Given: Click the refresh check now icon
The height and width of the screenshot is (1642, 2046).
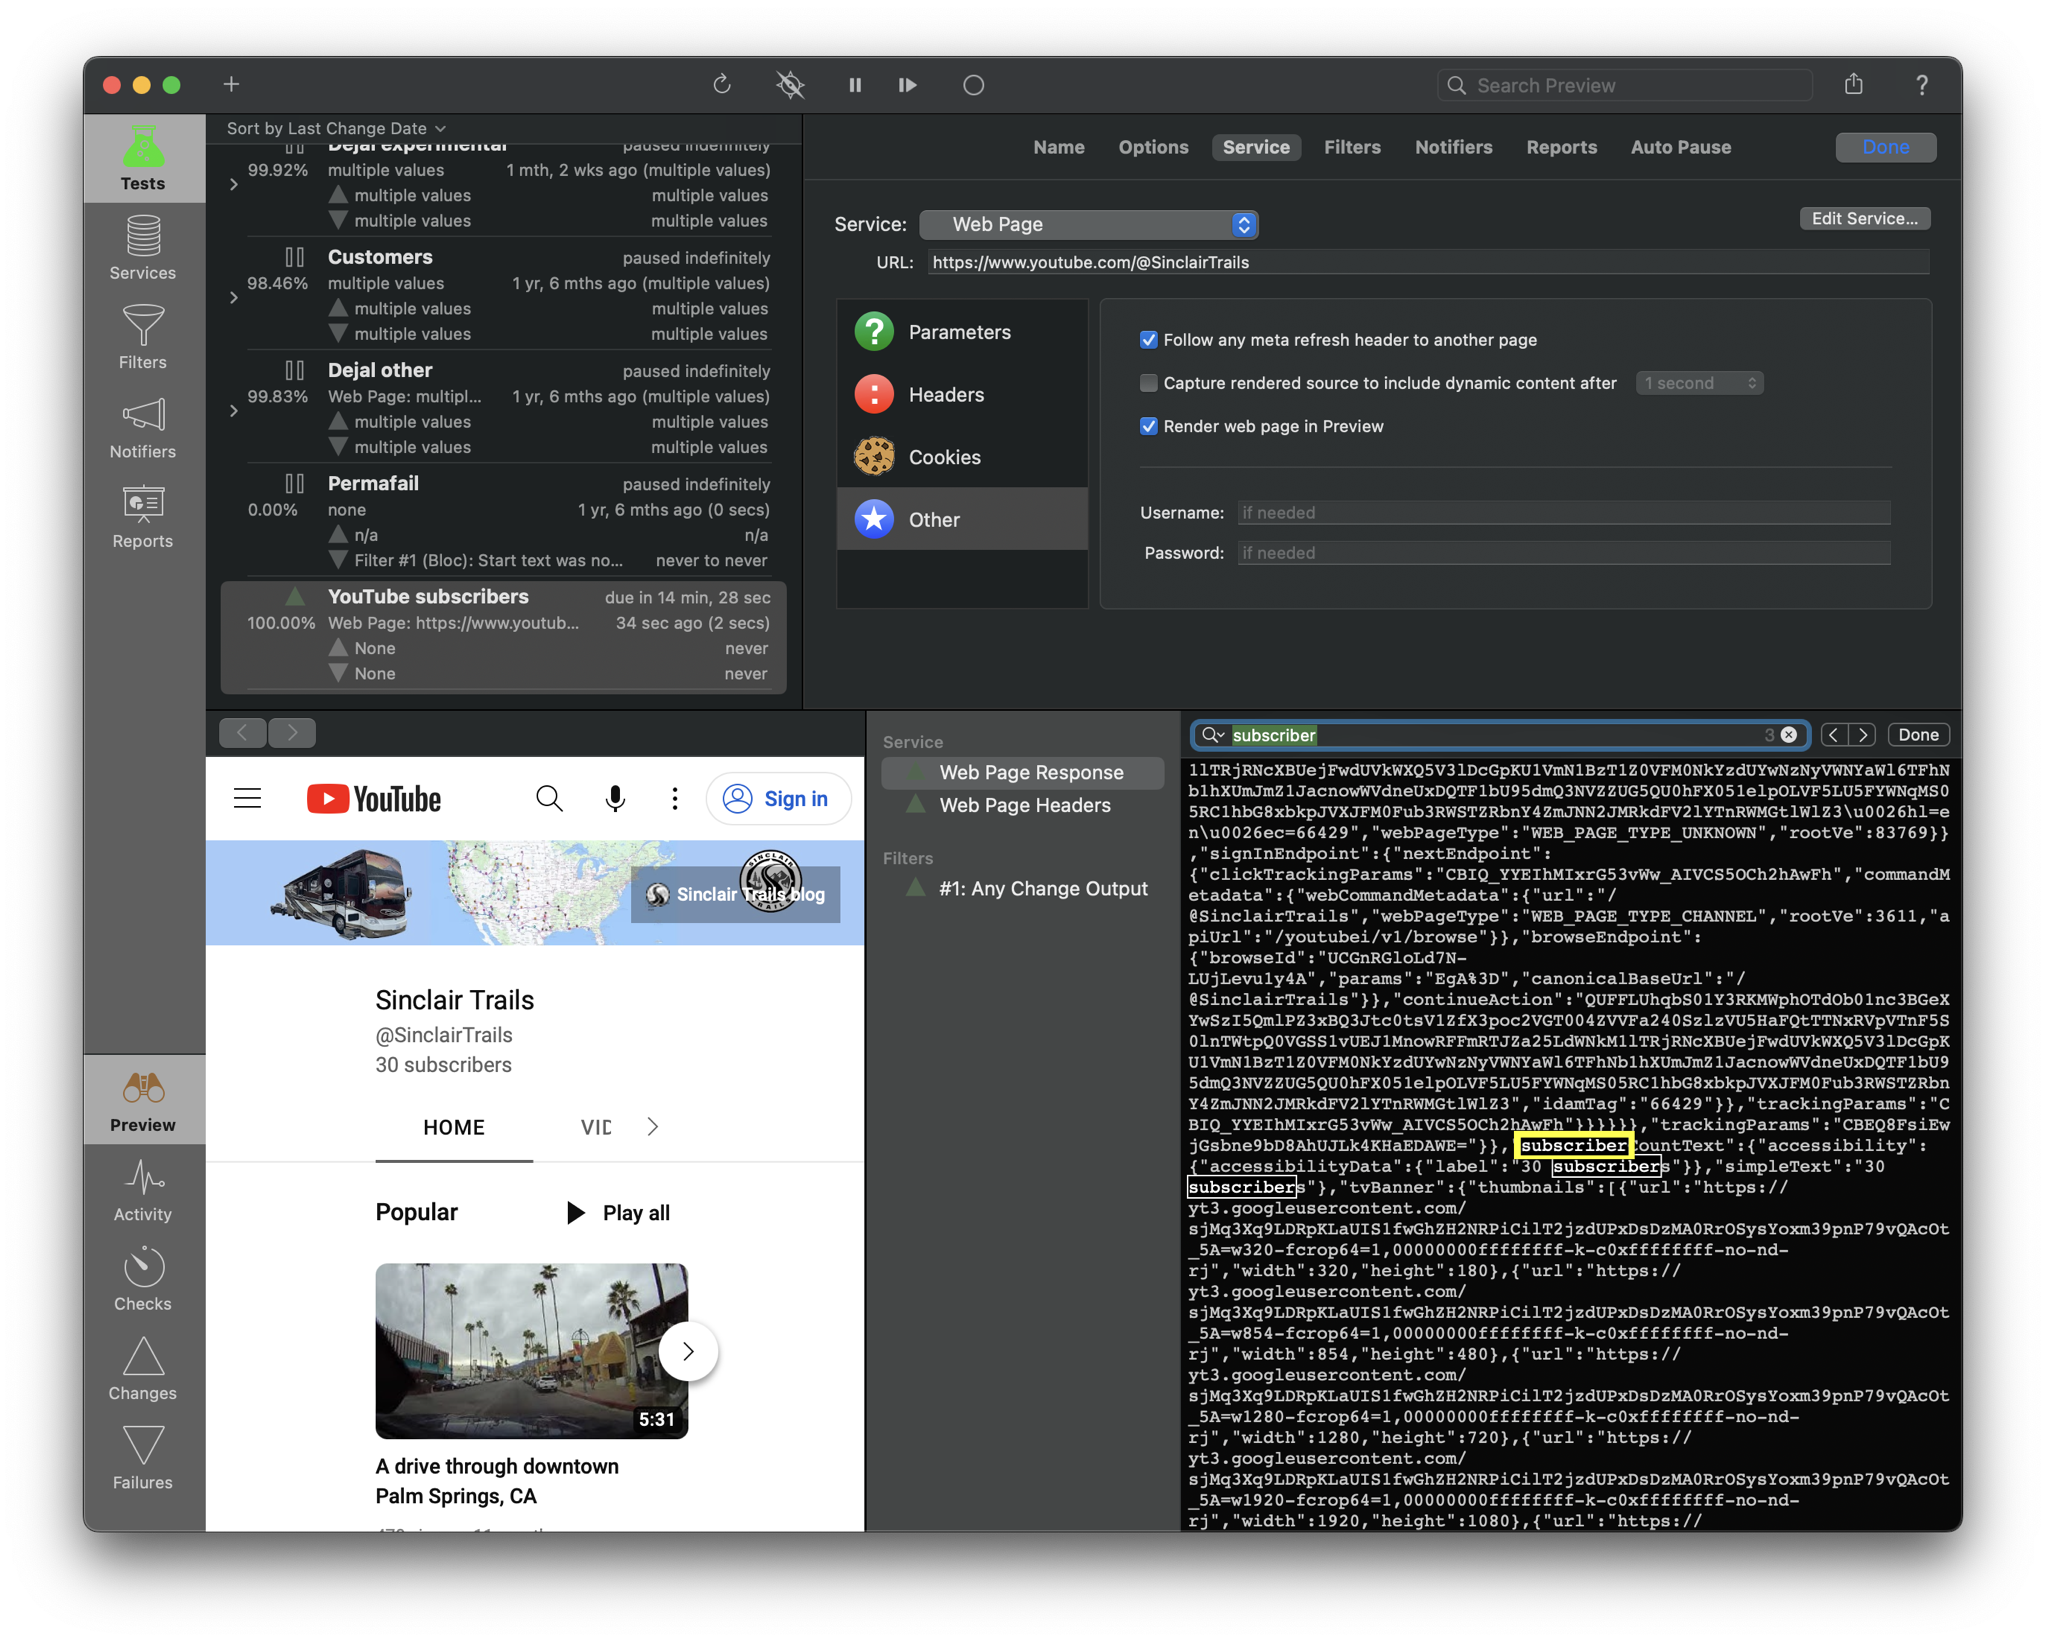Looking at the screenshot, I should click(x=722, y=85).
